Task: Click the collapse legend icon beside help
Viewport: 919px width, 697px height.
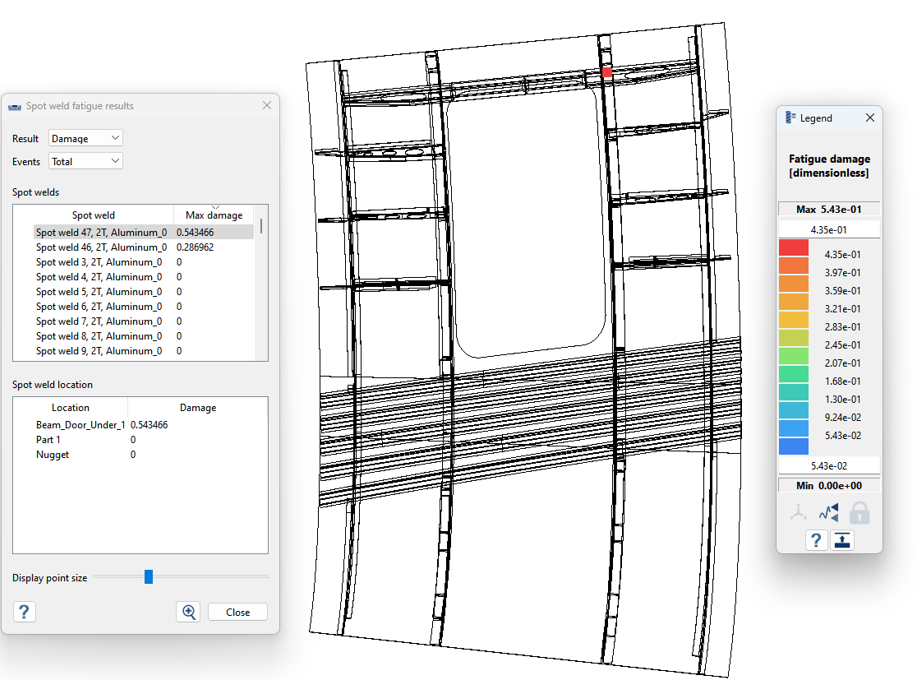Action: pyautogui.click(x=843, y=540)
